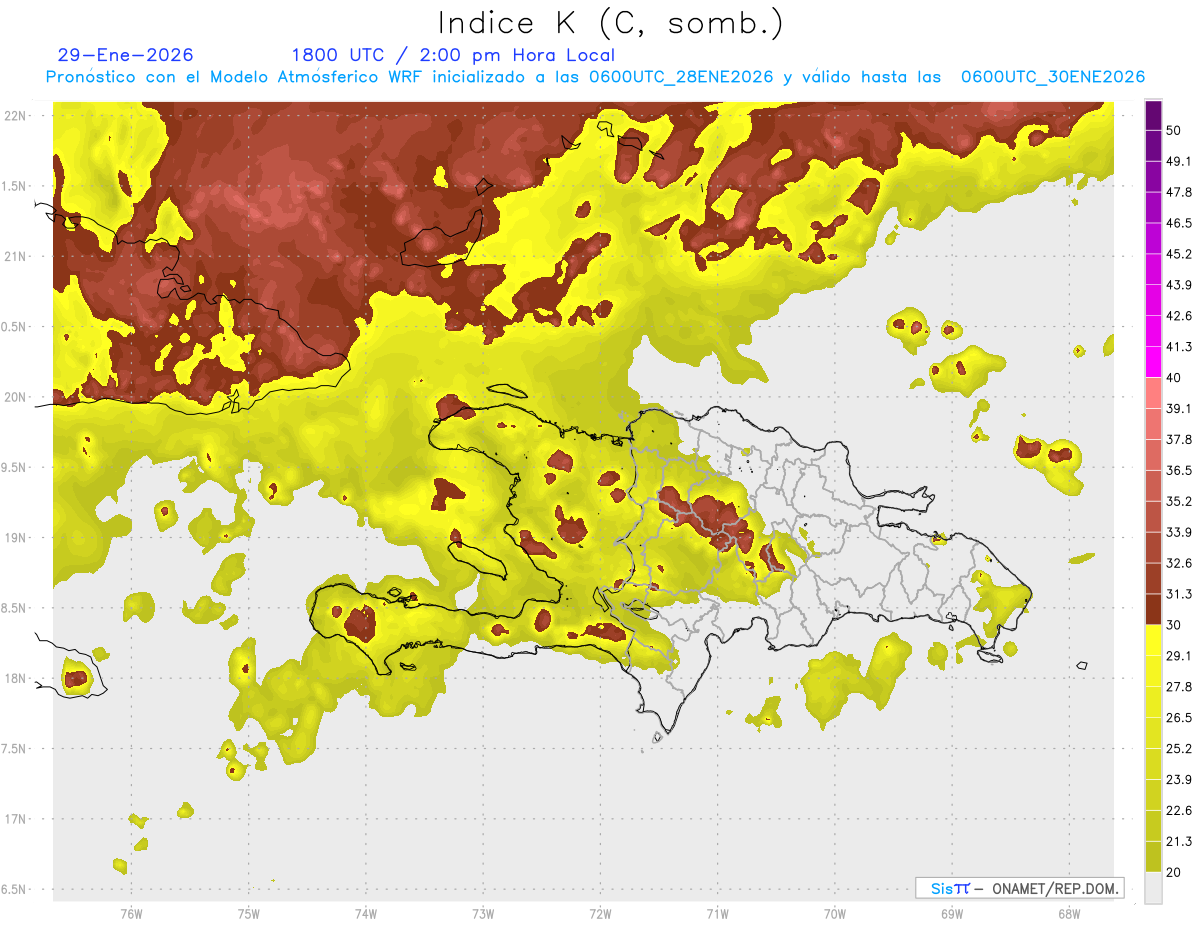1200x927 pixels.
Task: Click the "42.6" color scale value
Action: (x=1179, y=316)
